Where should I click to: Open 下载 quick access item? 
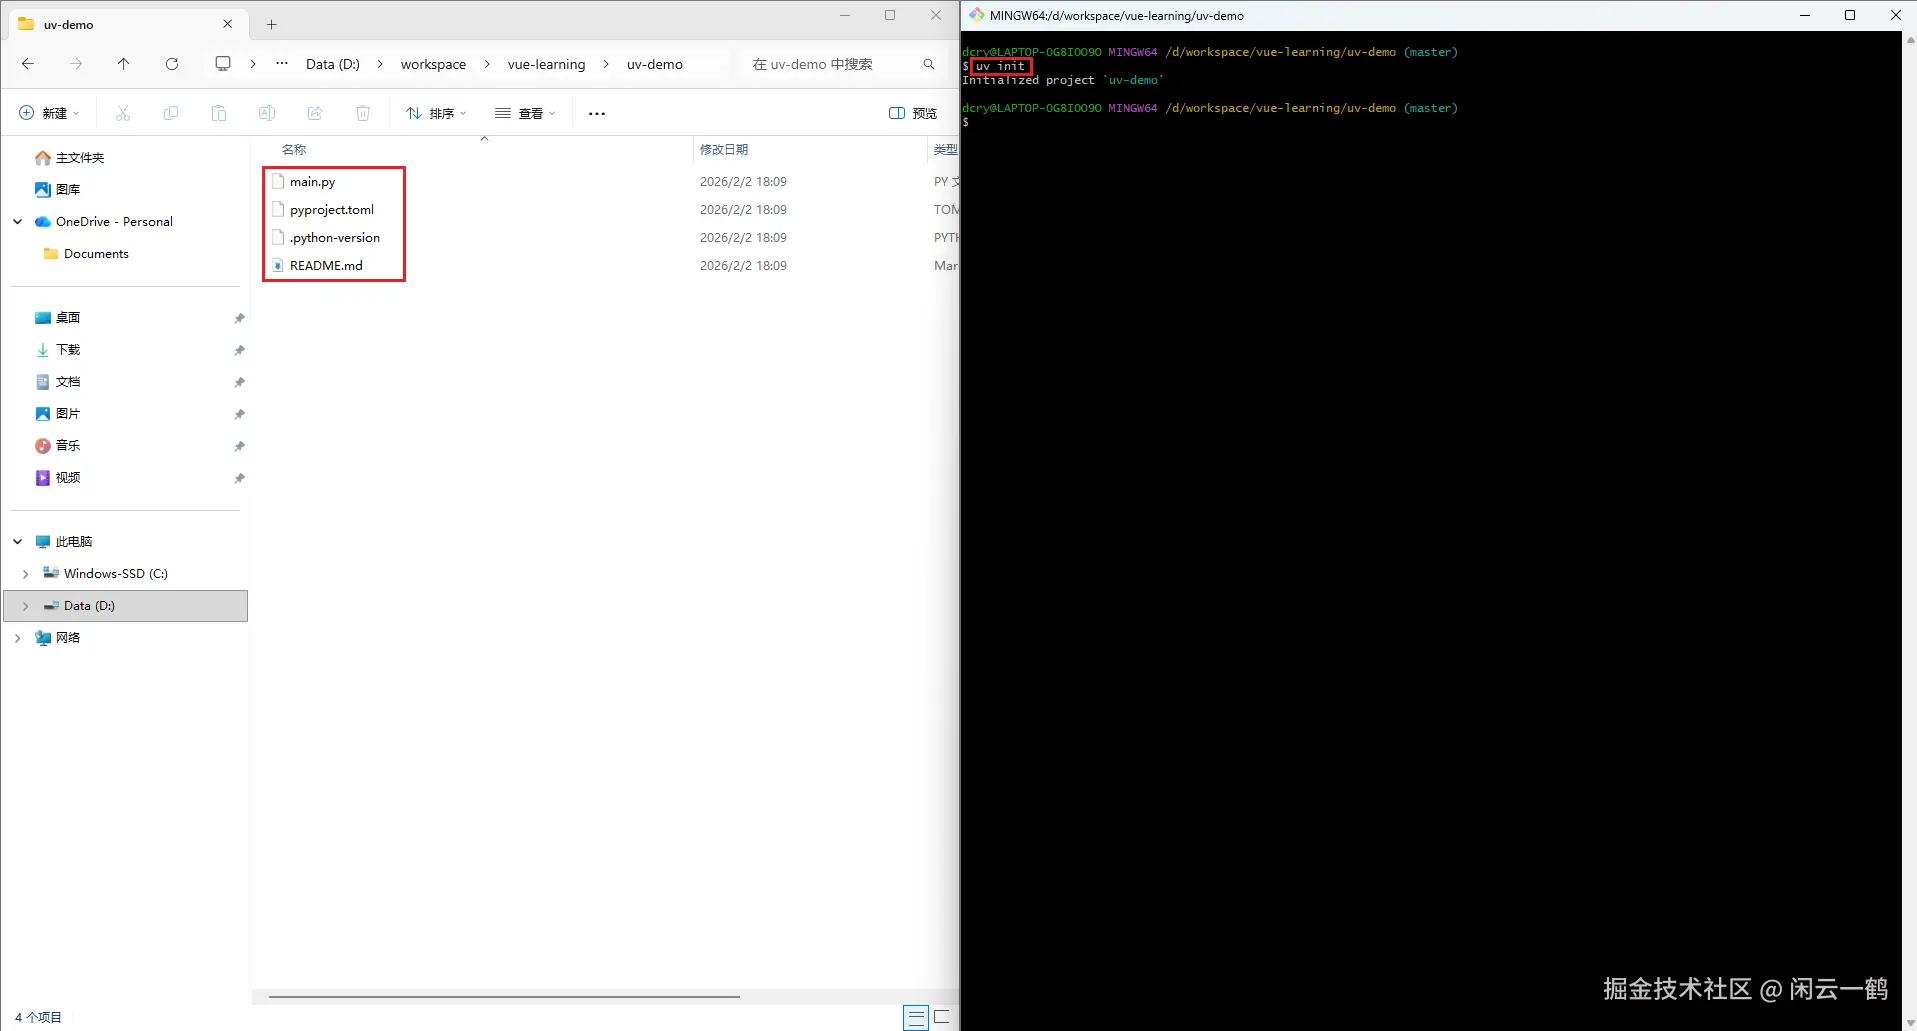pos(57,350)
